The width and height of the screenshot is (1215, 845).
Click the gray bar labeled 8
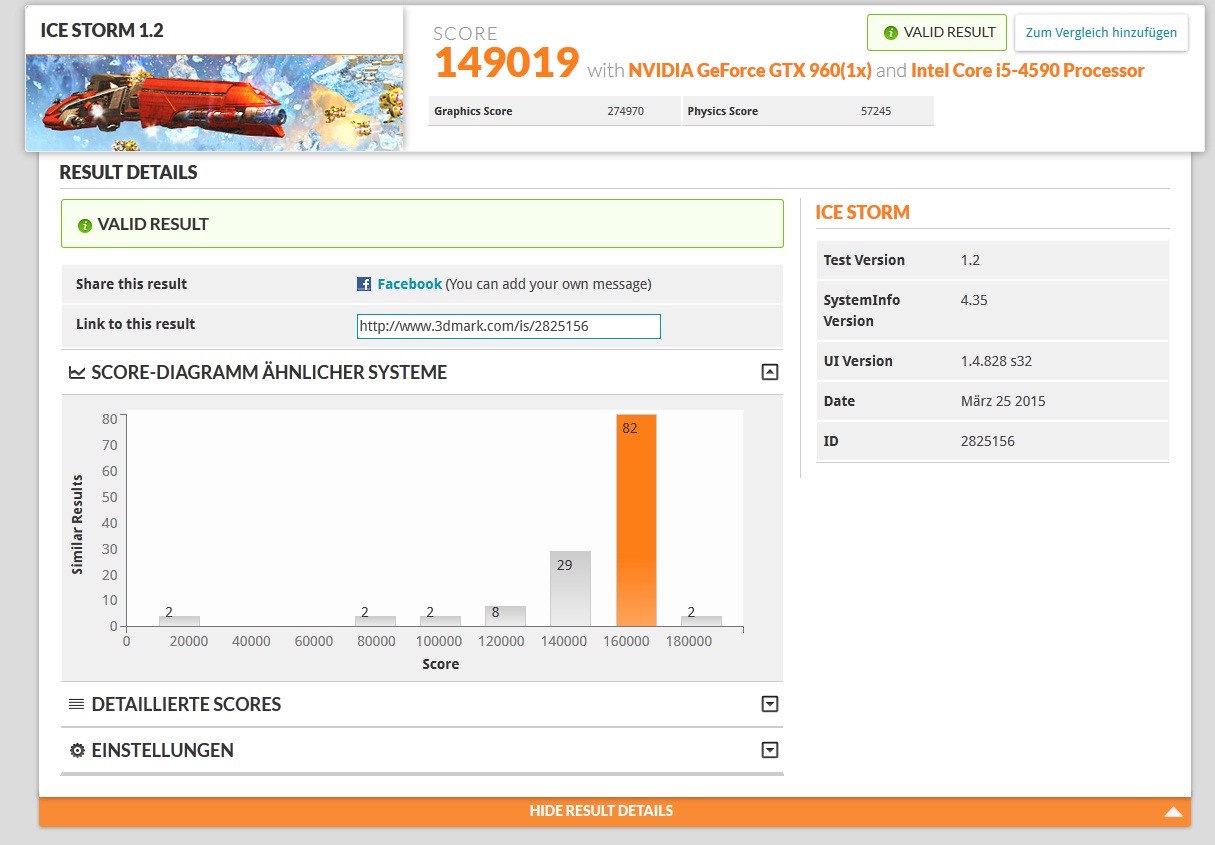(x=505, y=616)
